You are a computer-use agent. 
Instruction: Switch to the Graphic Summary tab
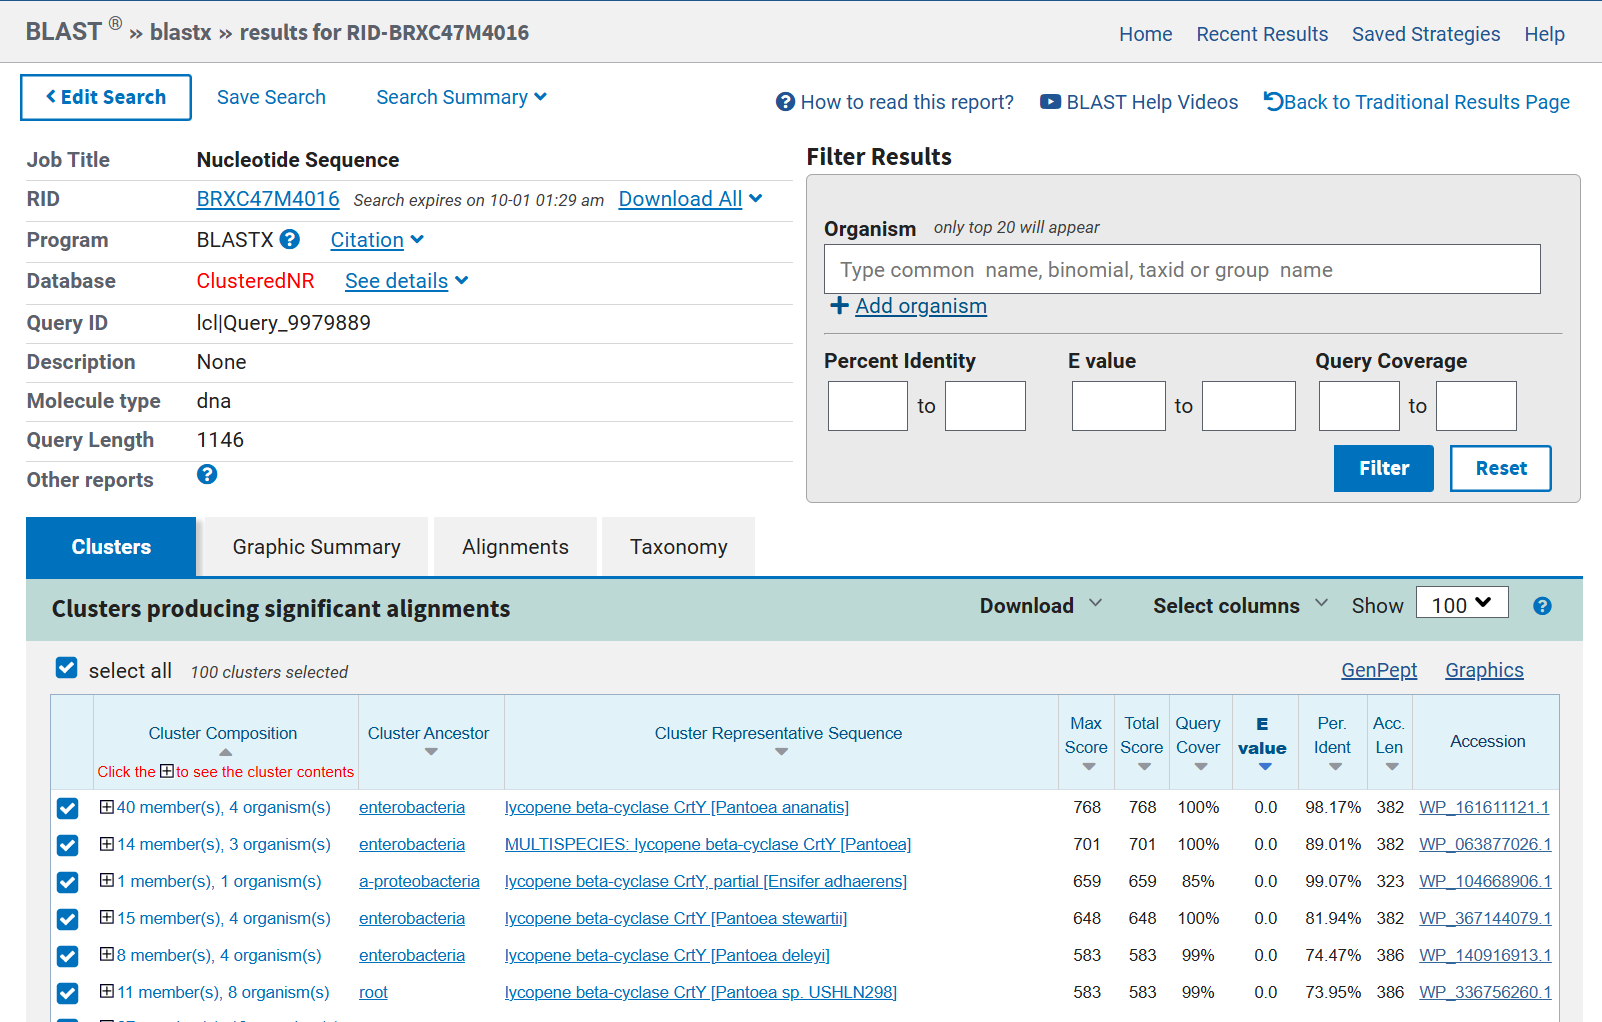(x=316, y=547)
